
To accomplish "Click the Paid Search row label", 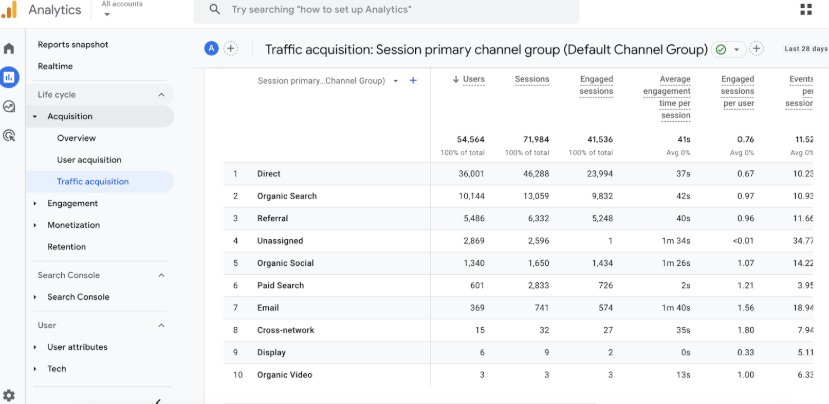I will (281, 285).
